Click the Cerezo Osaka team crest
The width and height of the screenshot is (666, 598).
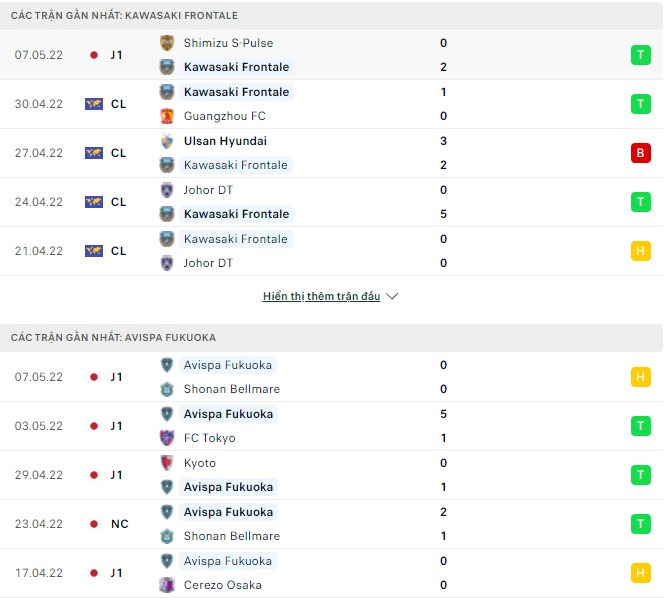point(167,585)
